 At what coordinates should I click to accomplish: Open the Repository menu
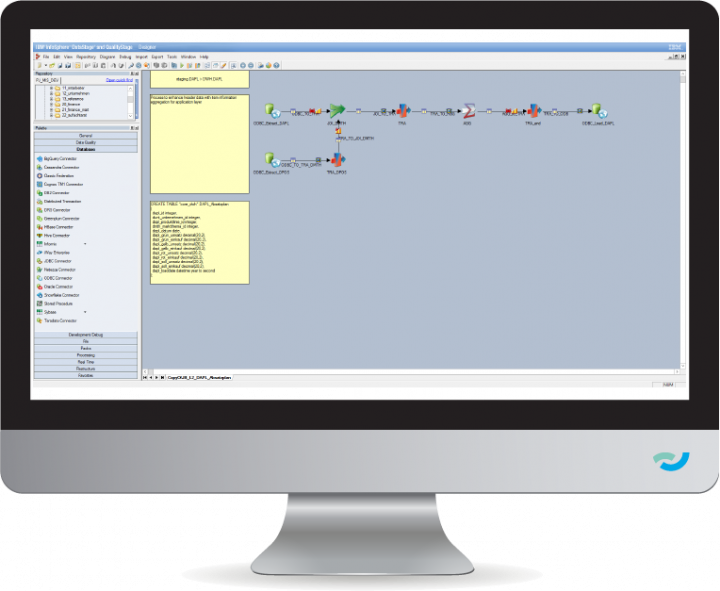click(86, 57)
